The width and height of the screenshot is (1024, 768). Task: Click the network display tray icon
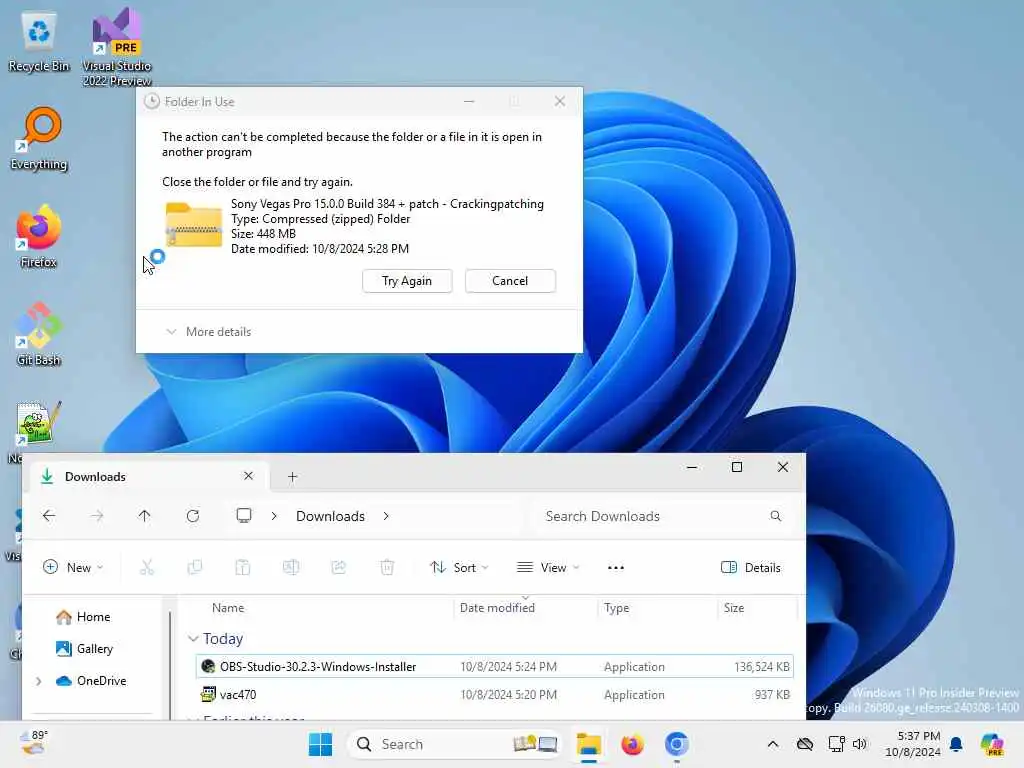[x=836, y=744]
